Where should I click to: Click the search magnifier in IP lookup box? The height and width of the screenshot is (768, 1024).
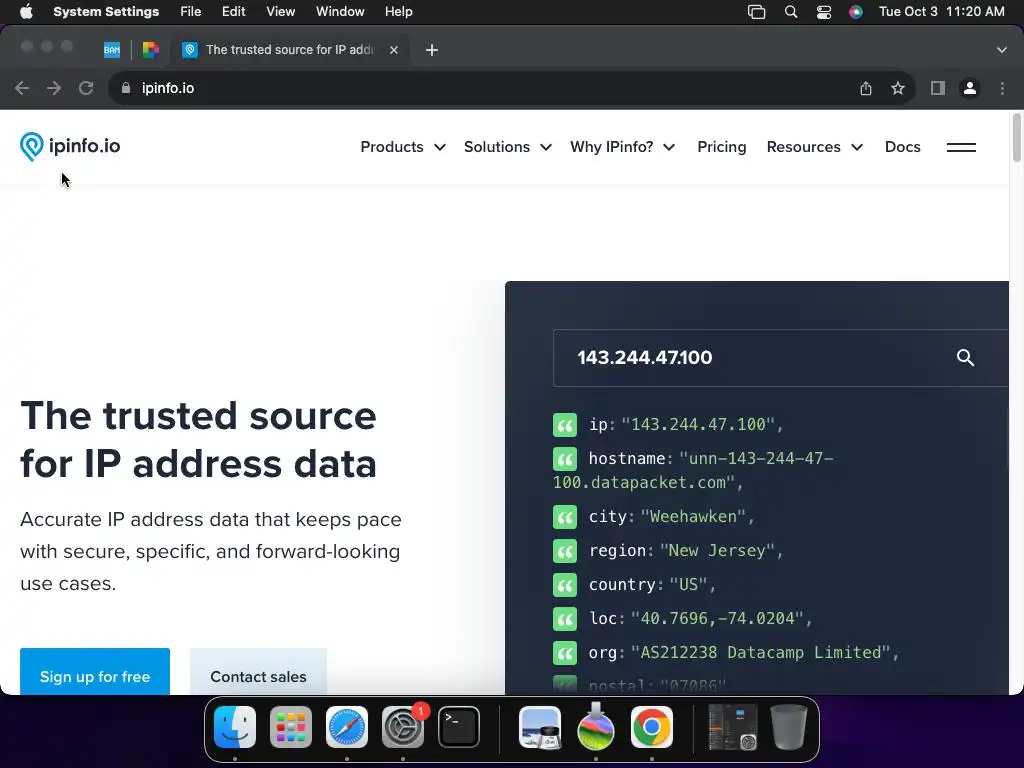965,357
